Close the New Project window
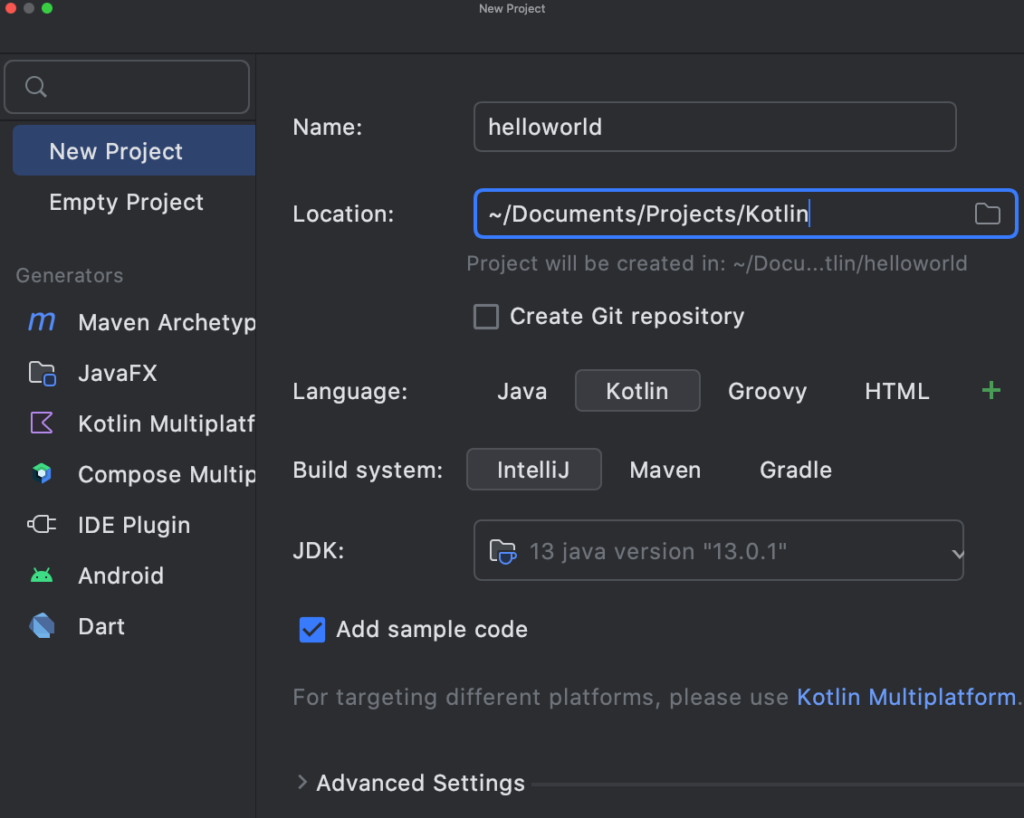The image size is (1024, 818). point(10,8)
